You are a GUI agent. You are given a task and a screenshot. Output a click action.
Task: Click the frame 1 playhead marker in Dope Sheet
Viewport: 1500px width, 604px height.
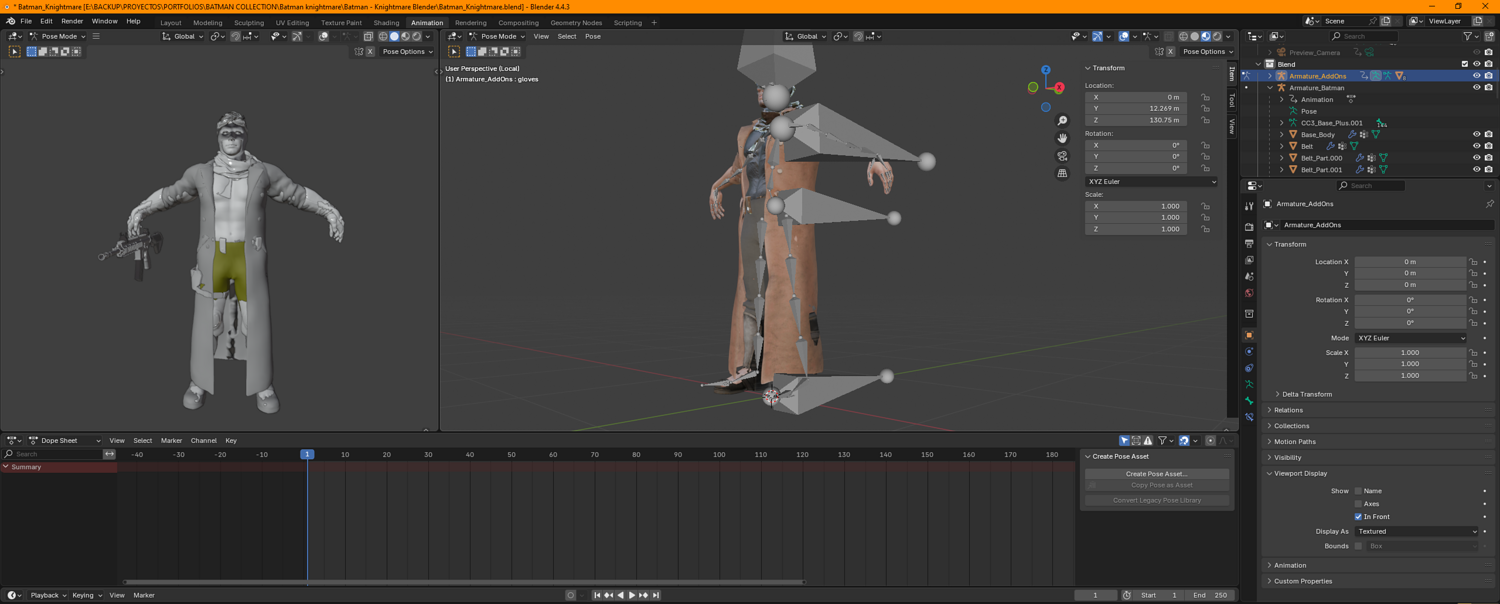[x=307, y=454]
